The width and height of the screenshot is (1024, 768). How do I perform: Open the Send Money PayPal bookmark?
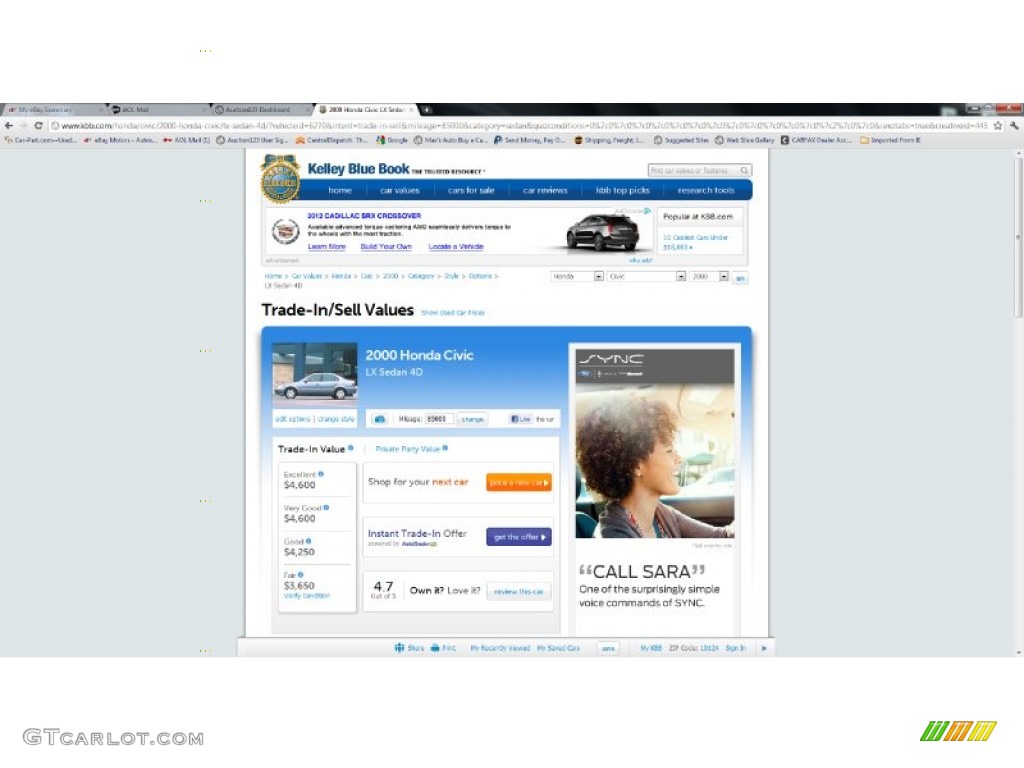point(530,140)
